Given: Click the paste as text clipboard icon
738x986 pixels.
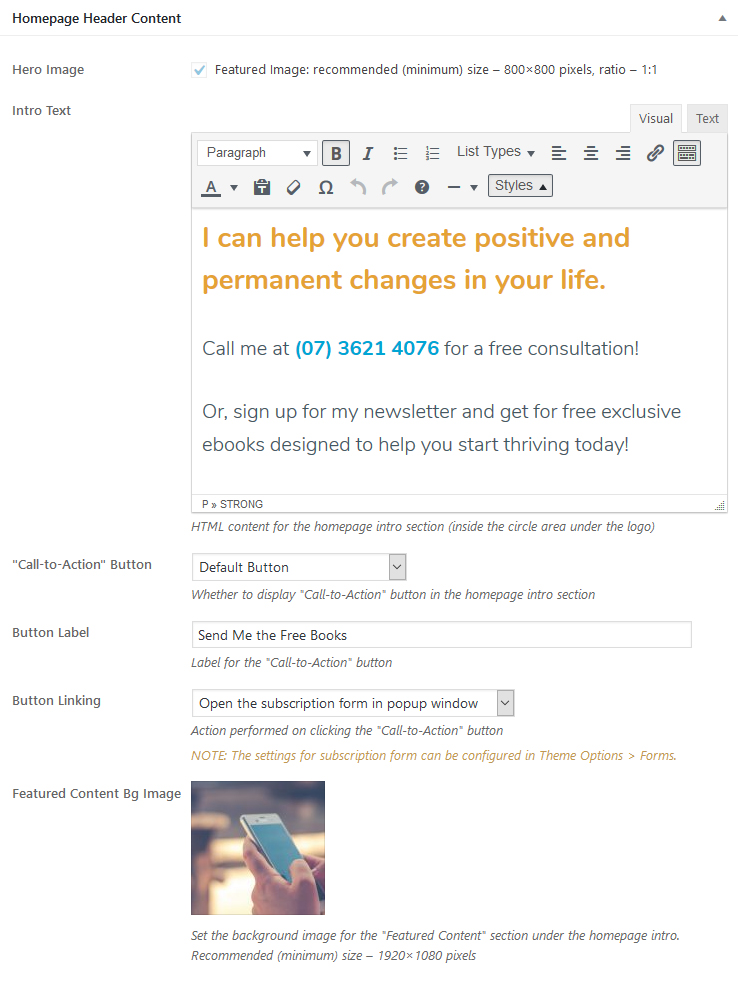Looking at the screenshot, I should pyautogui.click(x=262, y=187).
